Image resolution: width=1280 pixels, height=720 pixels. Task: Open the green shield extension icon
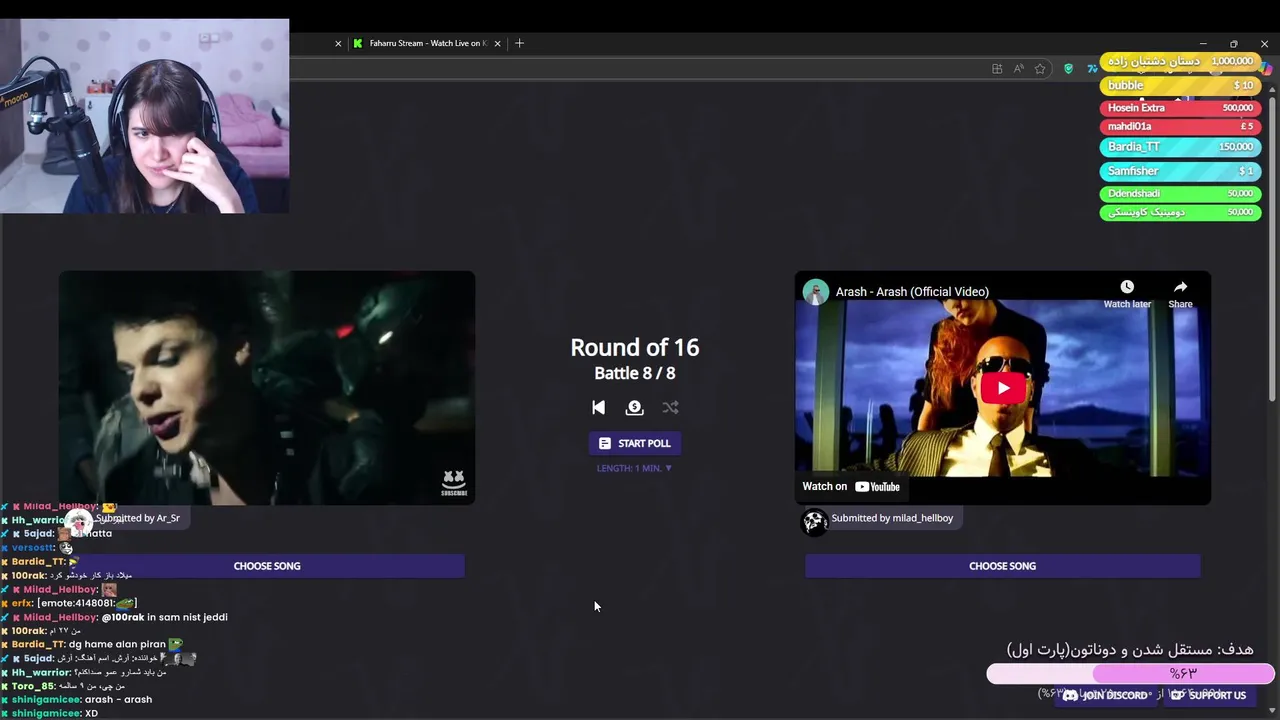(x=1068, y=68)
